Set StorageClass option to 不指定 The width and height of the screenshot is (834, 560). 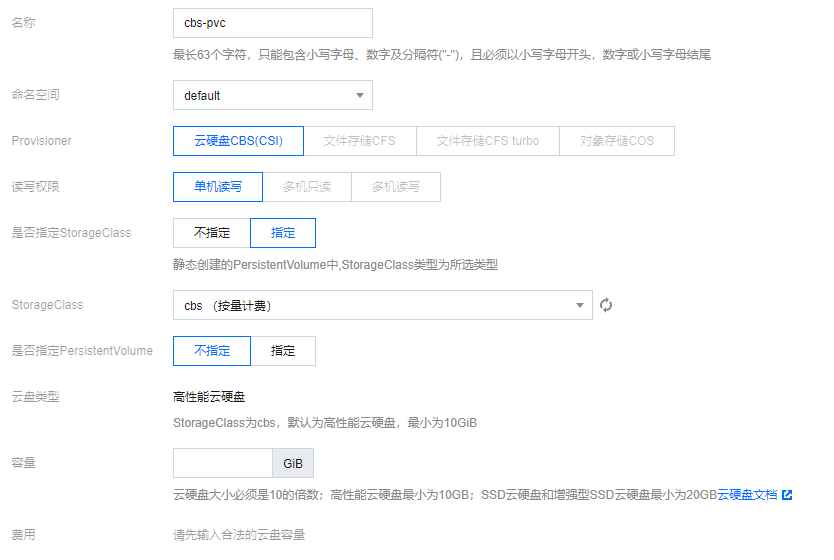[212, 233]
